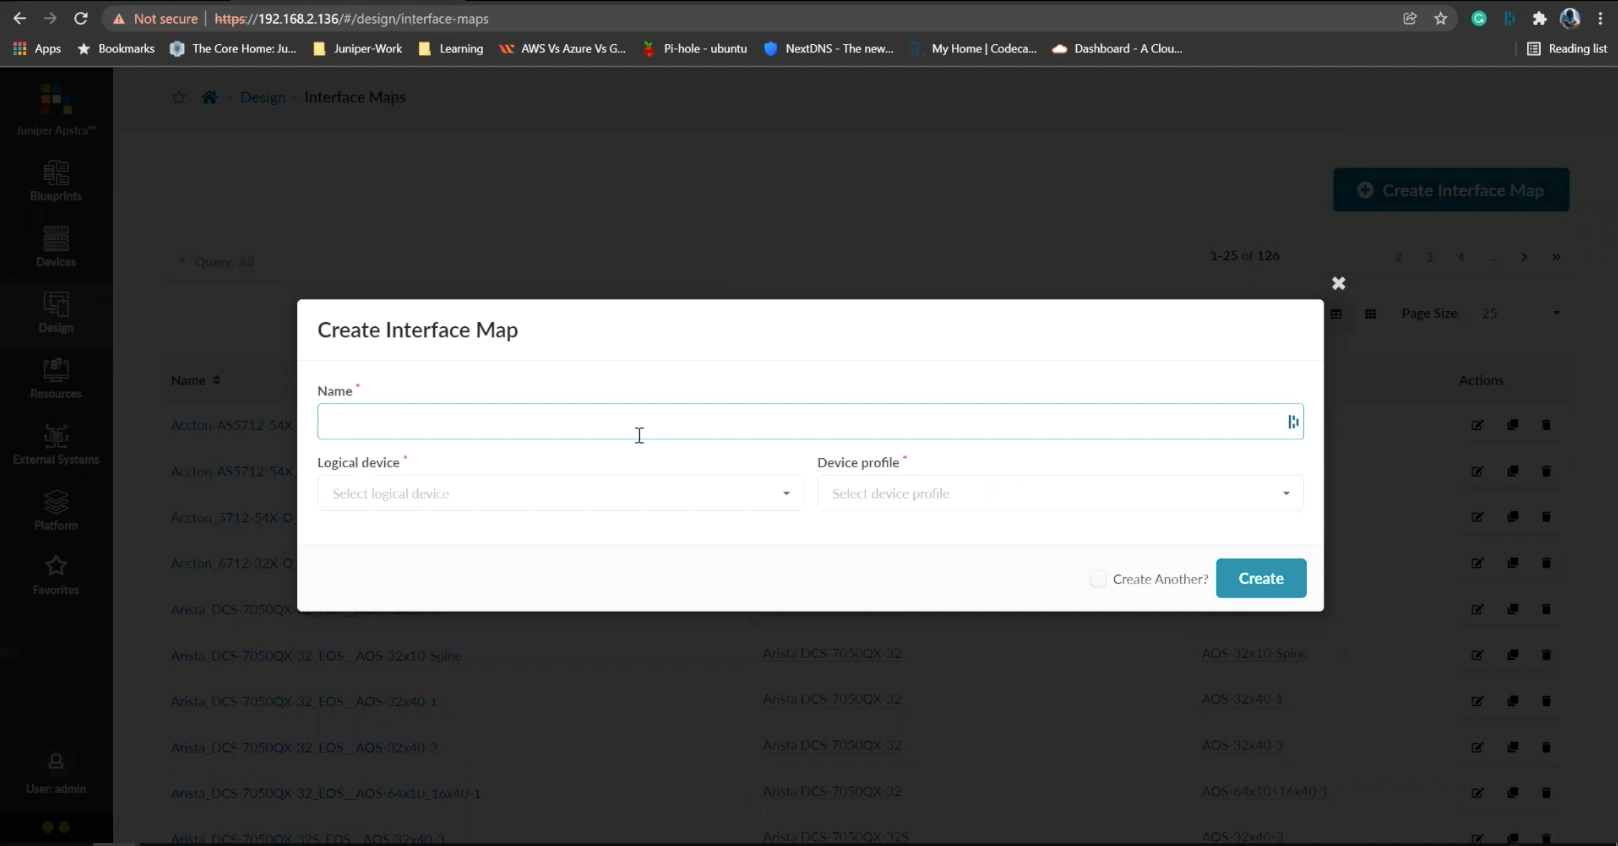Edit the AOS-64x10+16x40-1 interface map row

coord(1477,793)
